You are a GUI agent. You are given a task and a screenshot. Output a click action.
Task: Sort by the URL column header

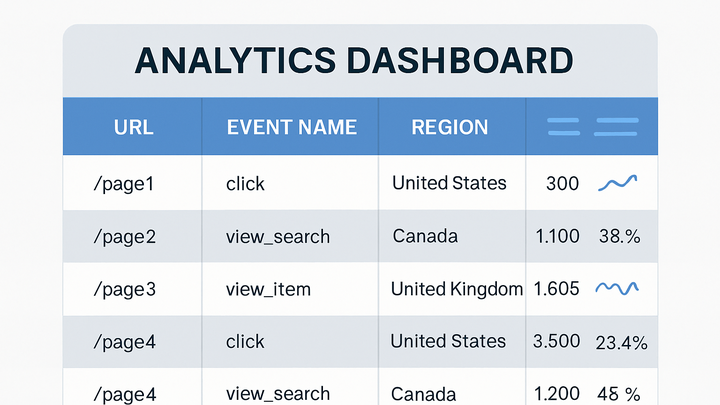(x=134, y=127)
